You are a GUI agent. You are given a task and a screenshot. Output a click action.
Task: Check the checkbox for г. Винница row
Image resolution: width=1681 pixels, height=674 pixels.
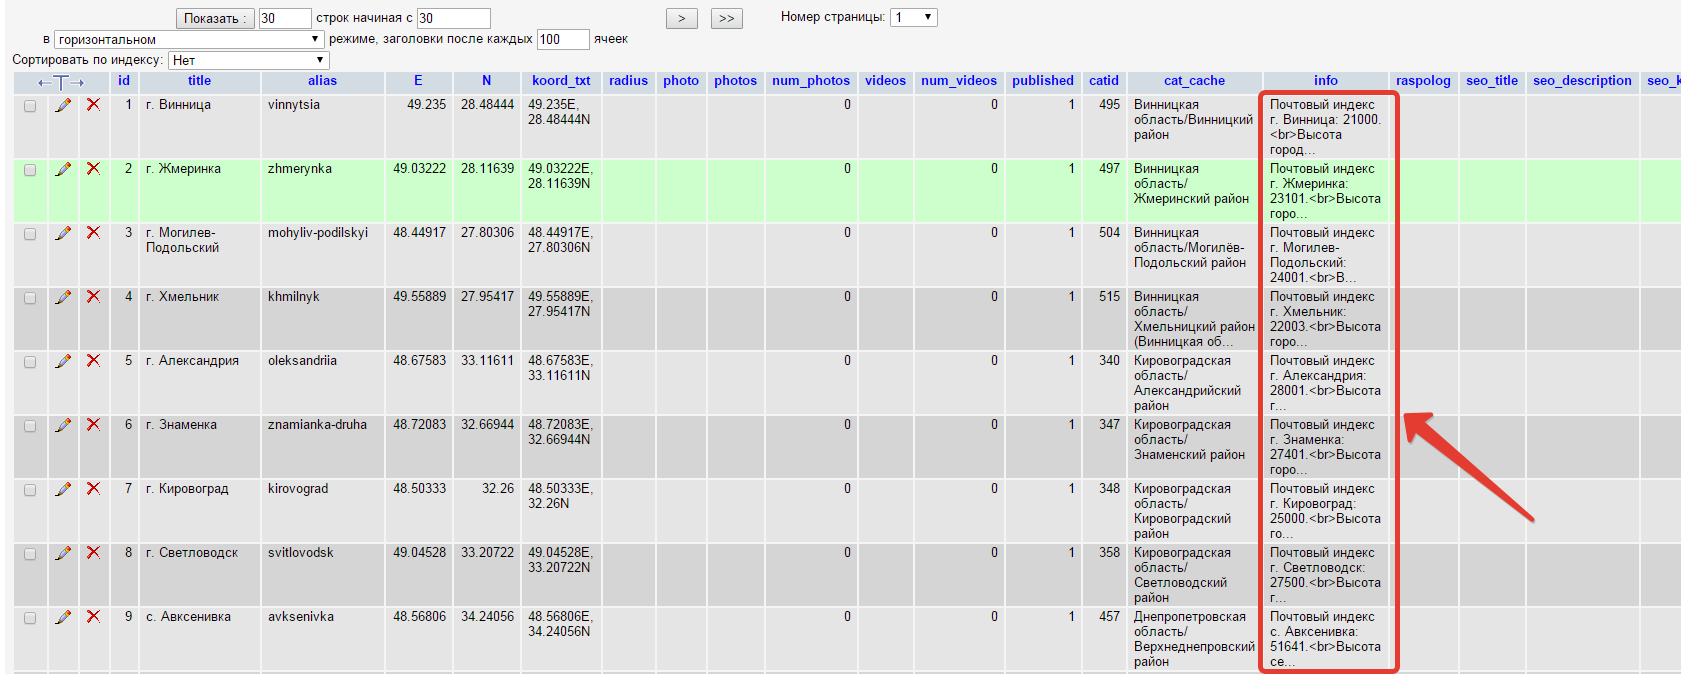[x=30, y=106]
